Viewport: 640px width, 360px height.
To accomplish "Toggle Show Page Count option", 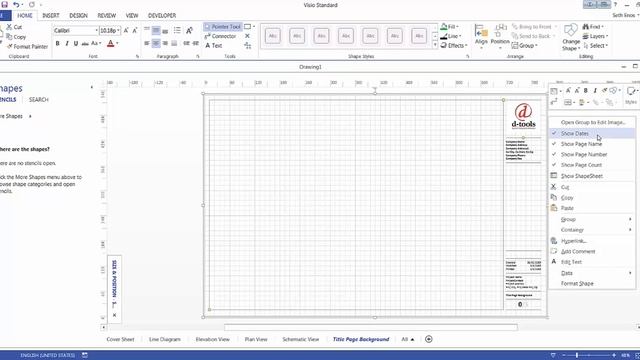I will [591, 165].
